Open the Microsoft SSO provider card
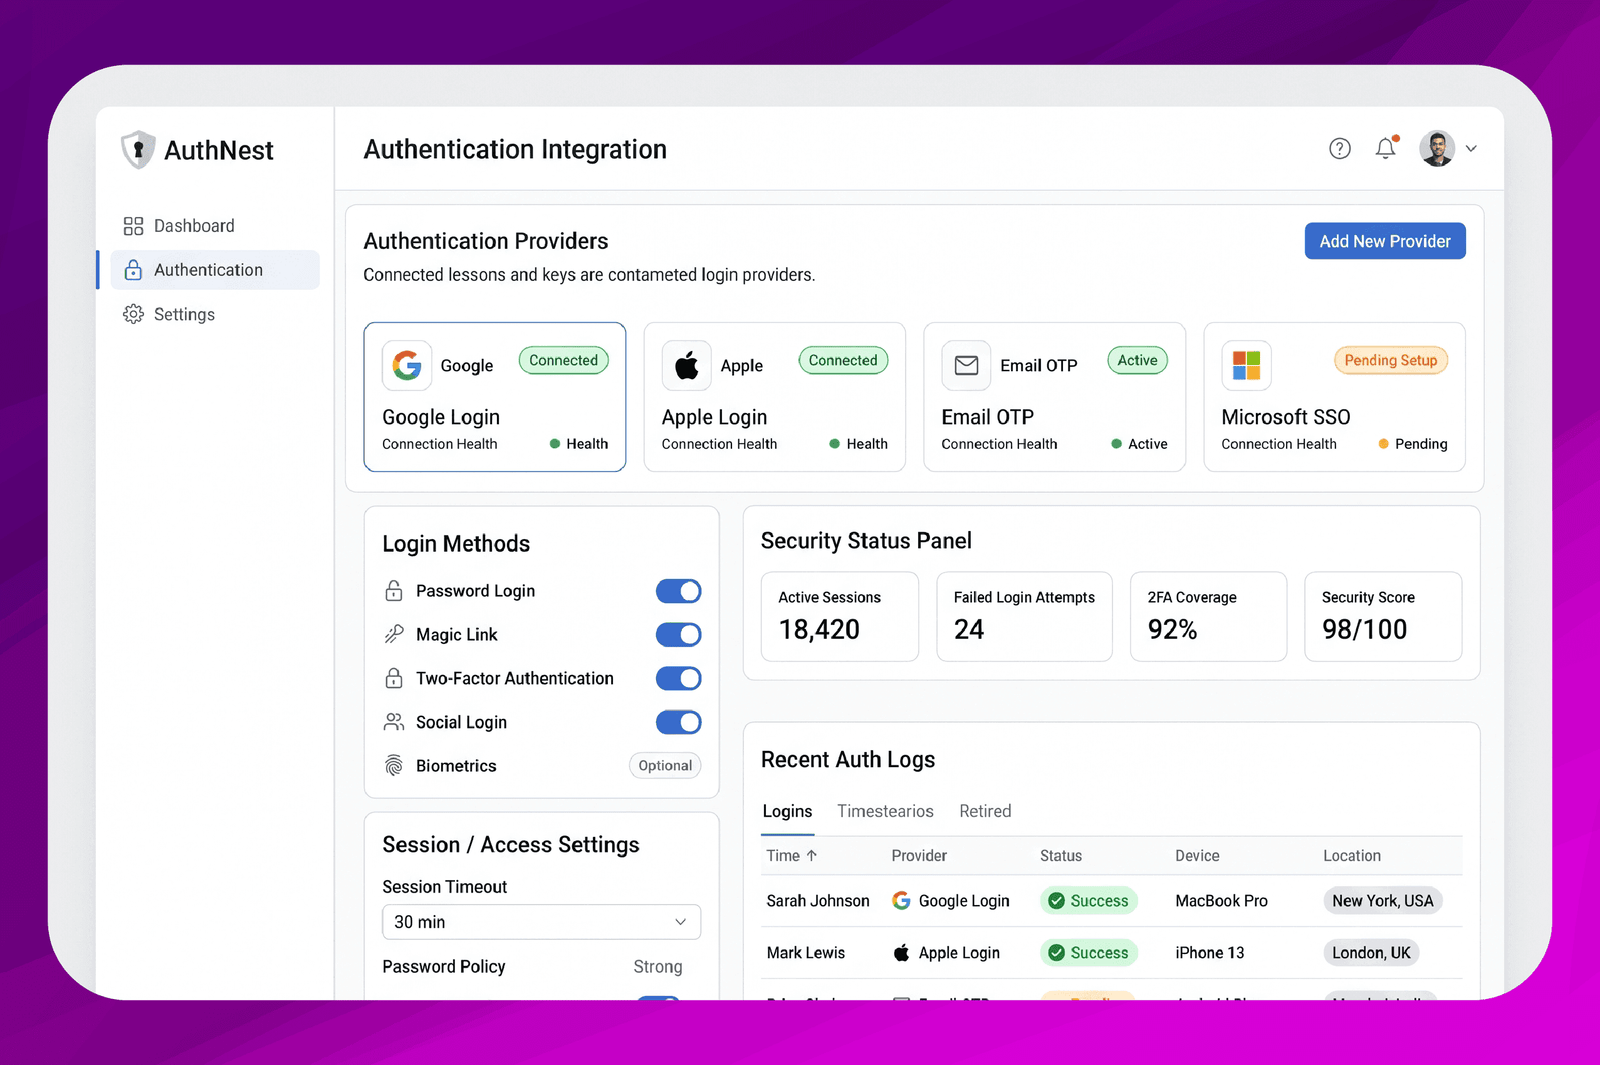The width and height of the screenshot is (1600, 1065). 1334,397
